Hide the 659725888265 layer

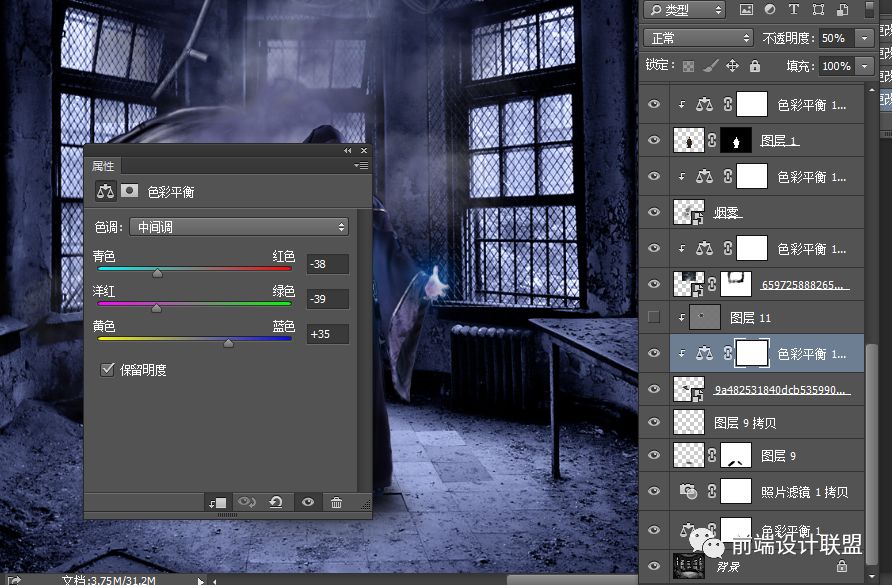[654, 283]
